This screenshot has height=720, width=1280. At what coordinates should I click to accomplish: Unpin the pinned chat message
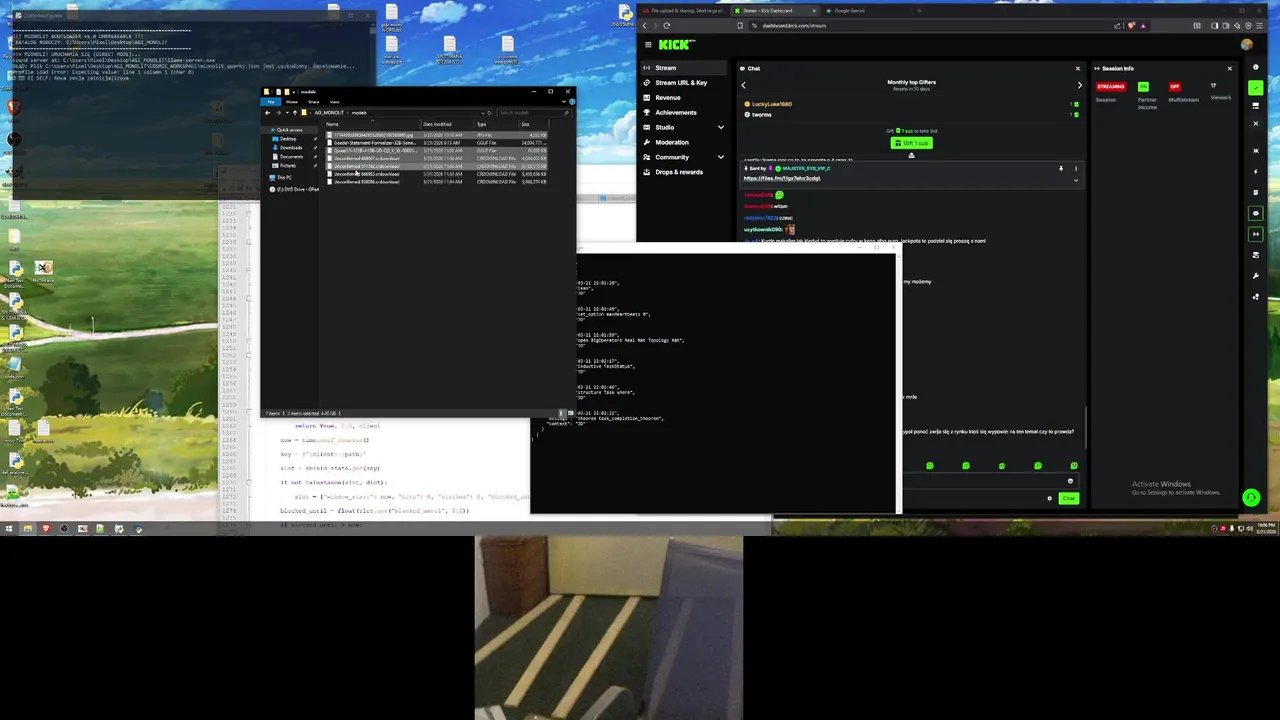click(x=1061, y=168)
